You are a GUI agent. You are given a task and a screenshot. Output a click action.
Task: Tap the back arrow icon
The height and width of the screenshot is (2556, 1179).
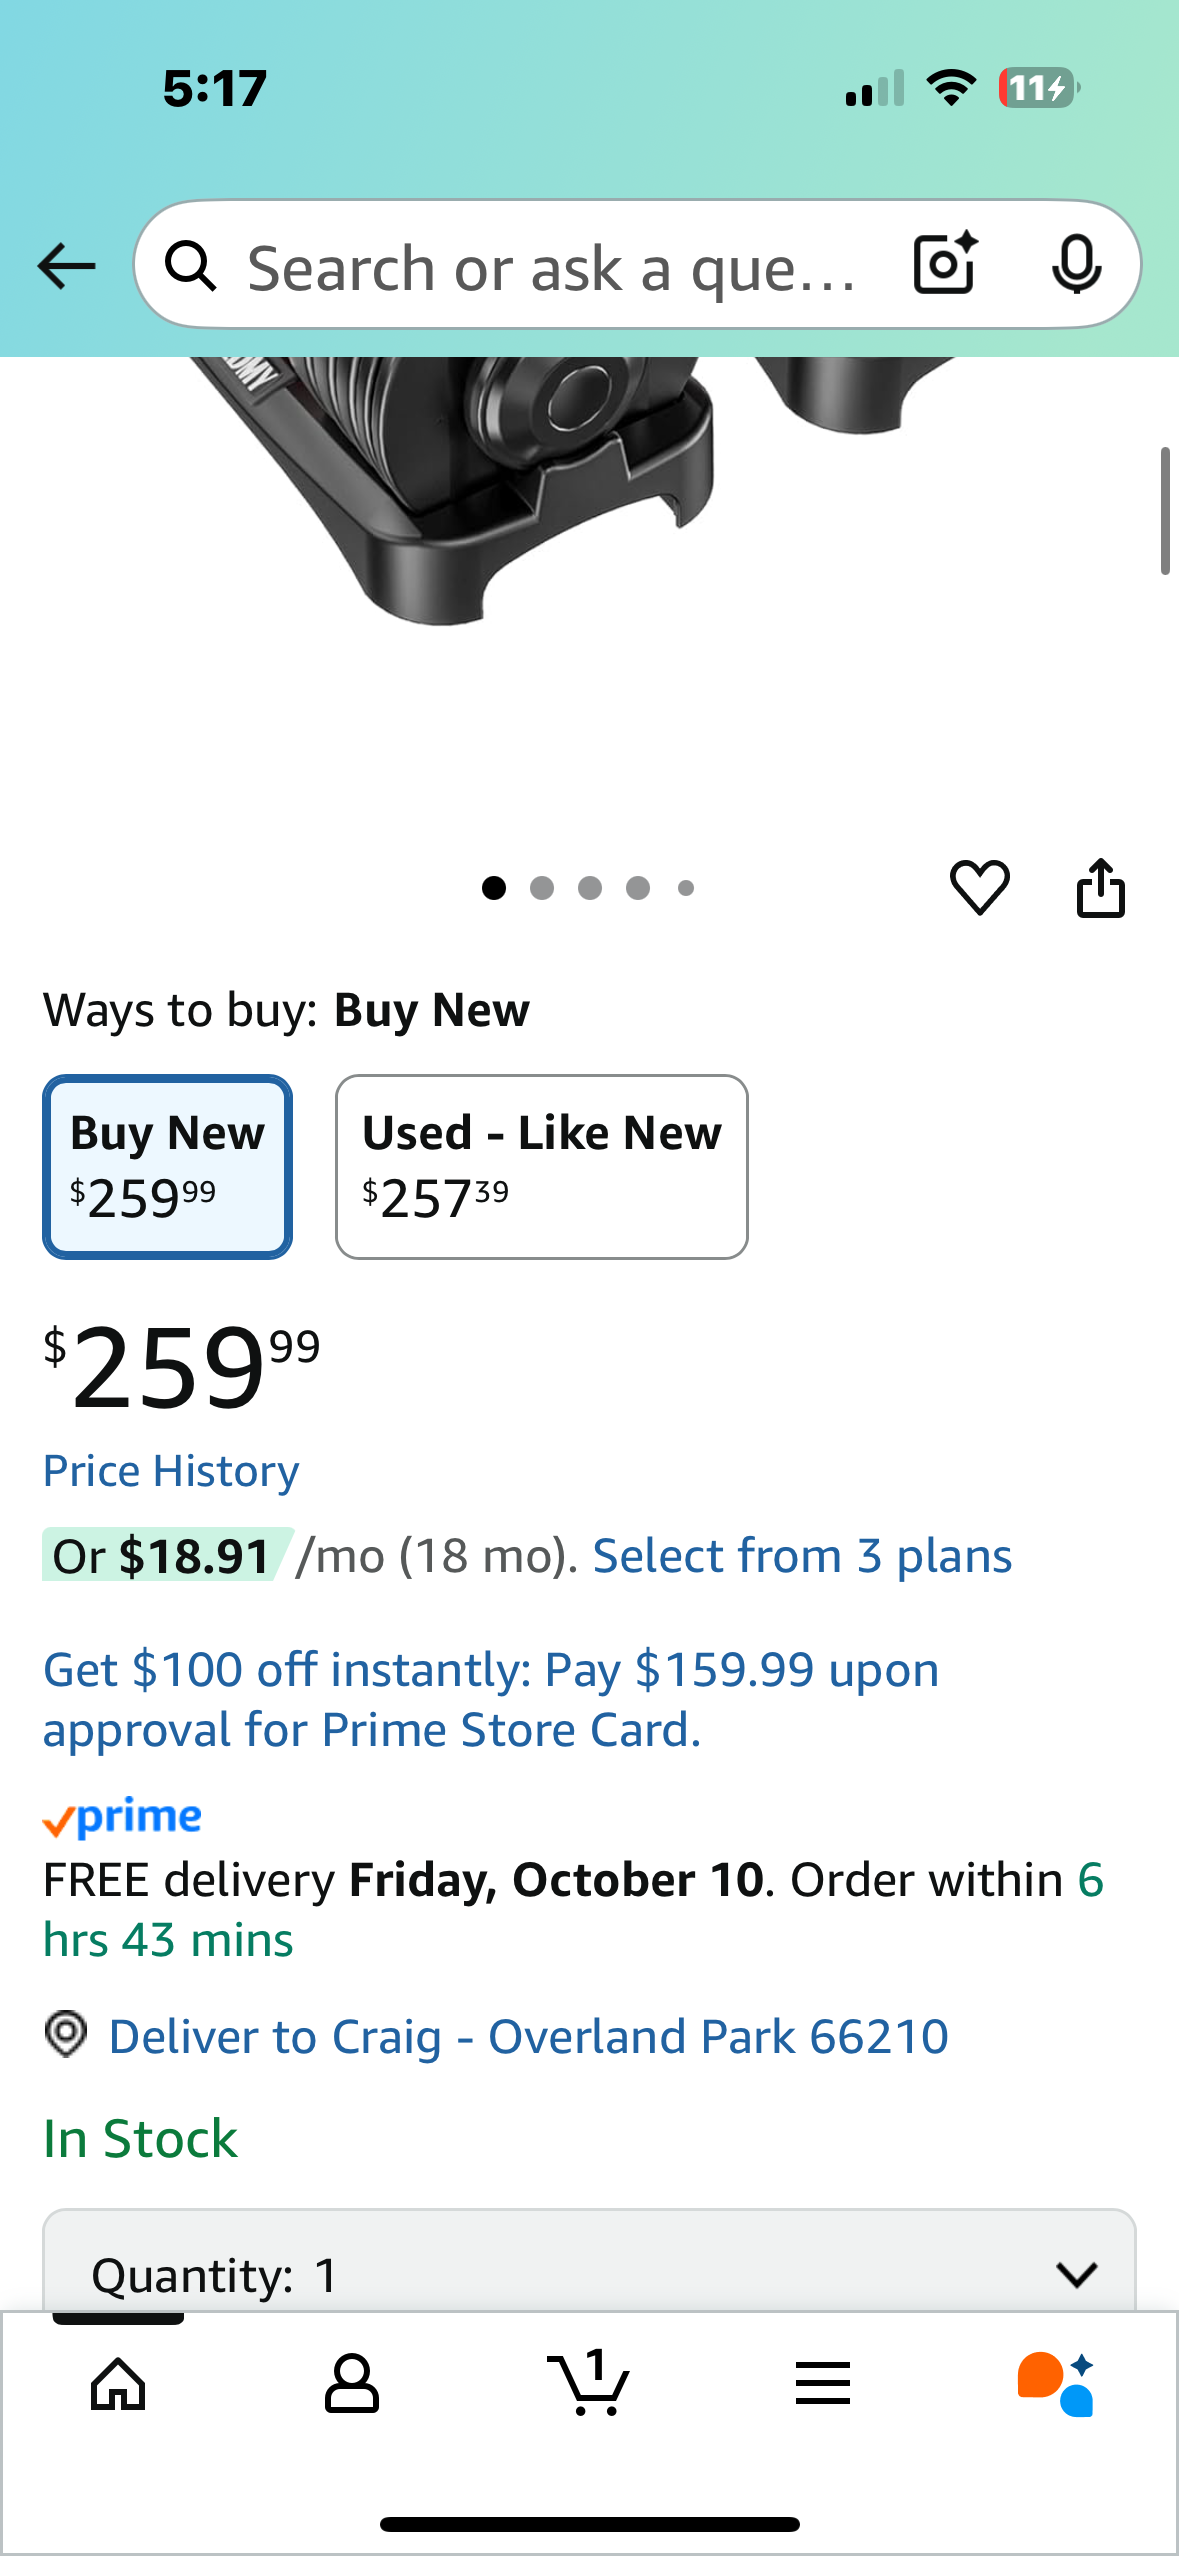coord(66,266)
